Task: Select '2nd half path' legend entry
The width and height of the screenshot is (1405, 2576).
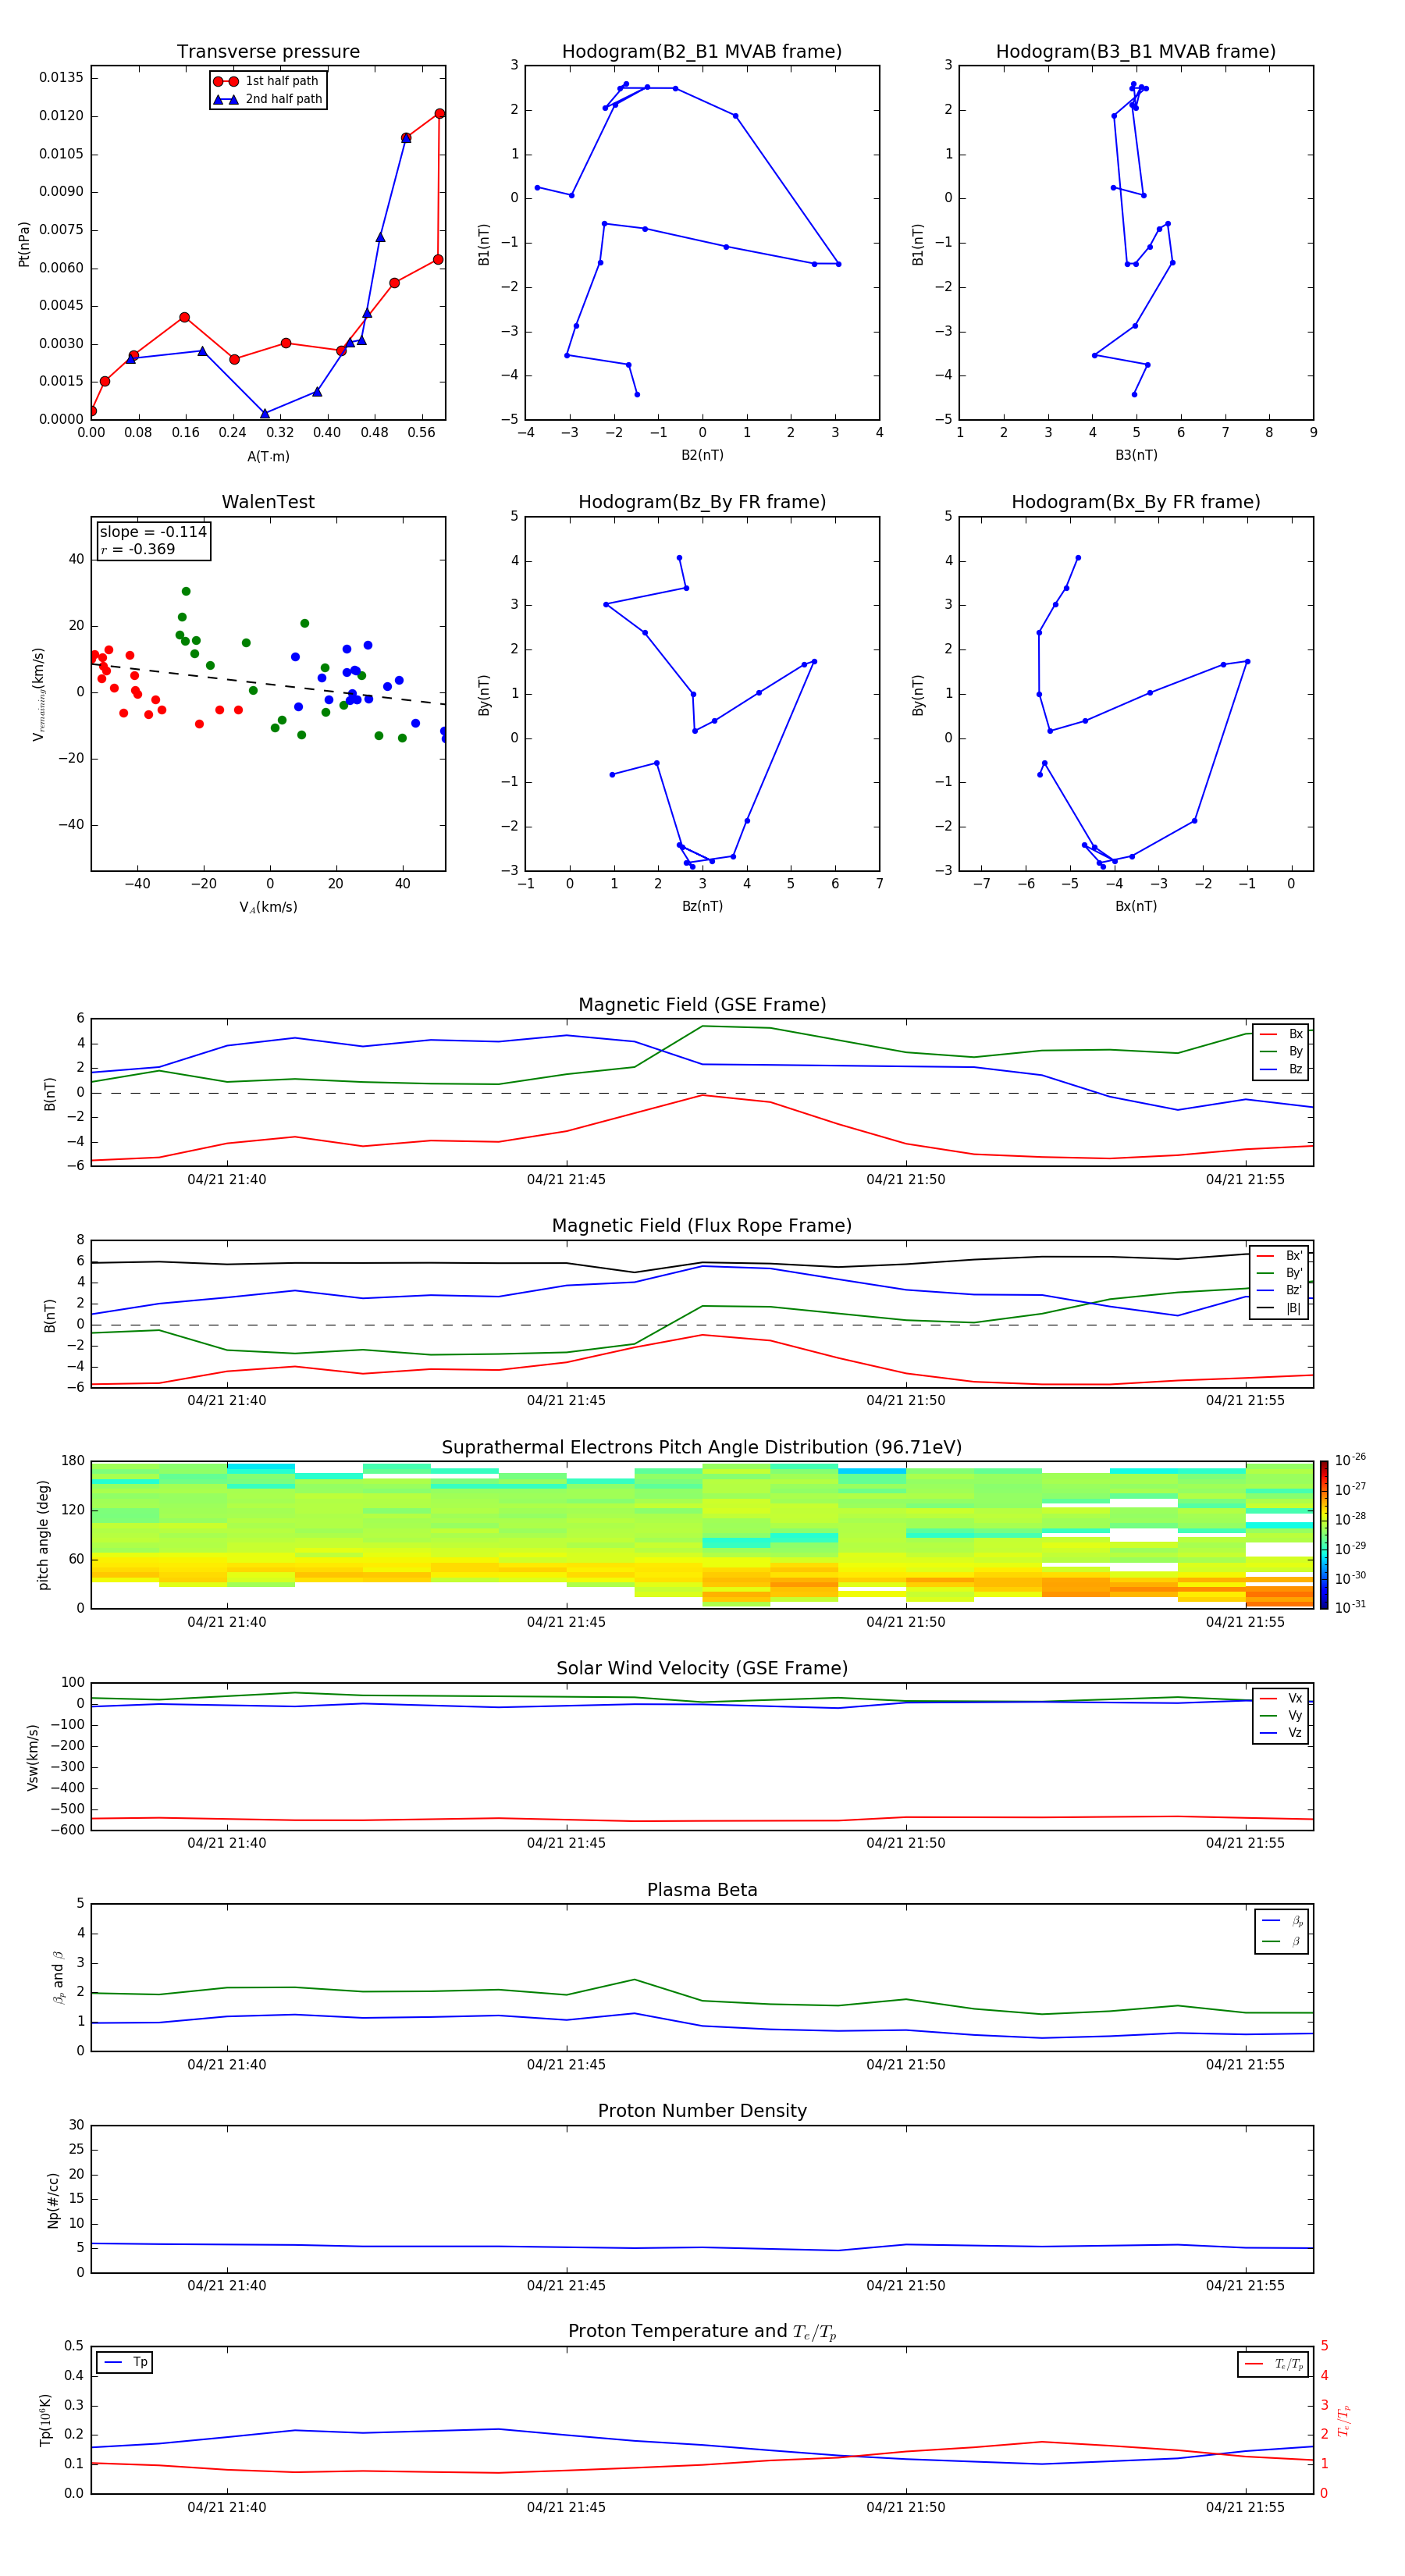Action: pyautogui.click(x=268, y=99)
